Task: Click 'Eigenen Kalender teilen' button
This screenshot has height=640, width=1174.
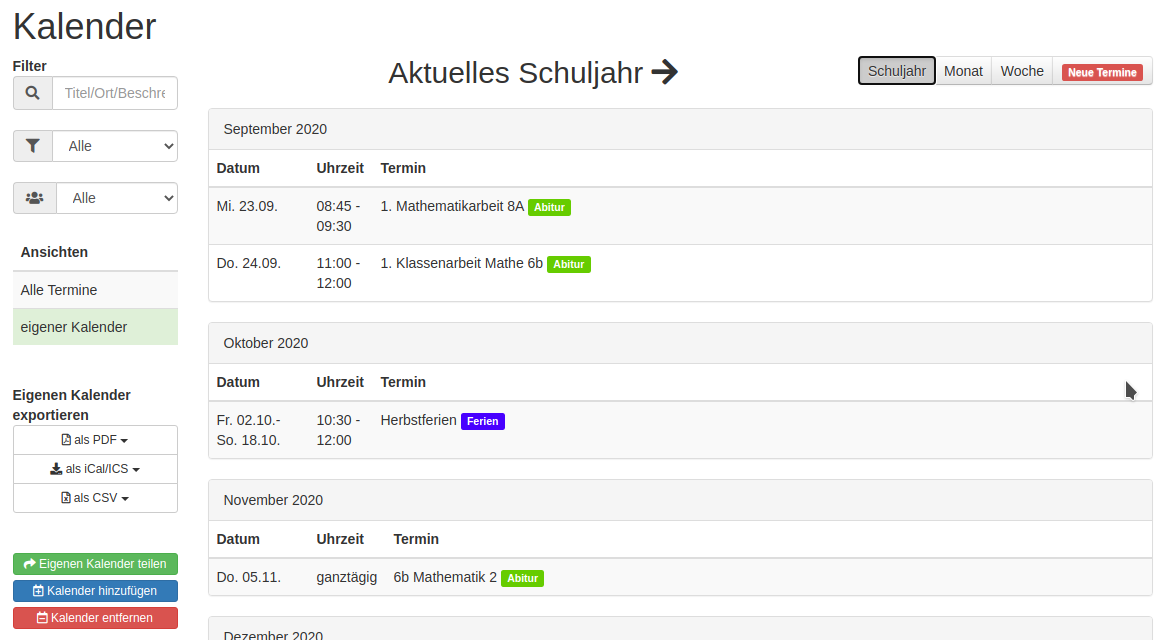Action: [x=95, y=564]
